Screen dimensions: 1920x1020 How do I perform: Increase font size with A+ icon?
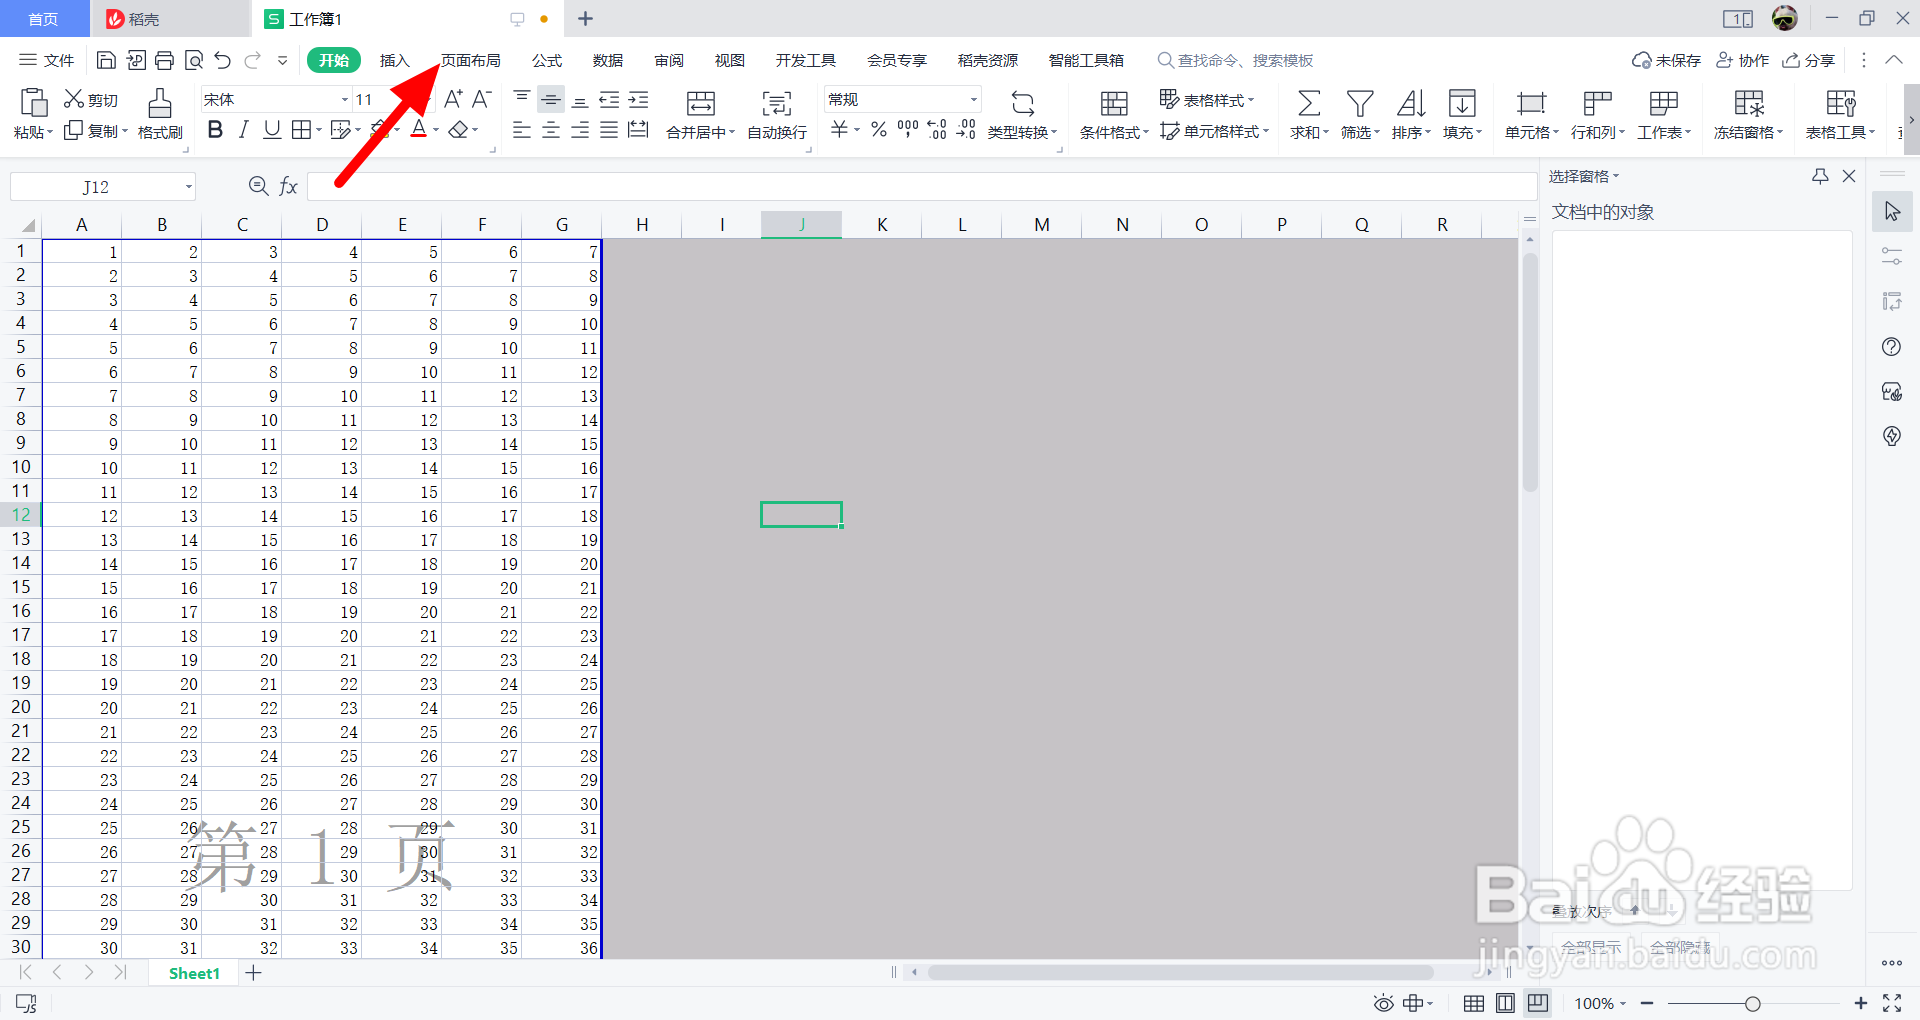coord(453,99)
